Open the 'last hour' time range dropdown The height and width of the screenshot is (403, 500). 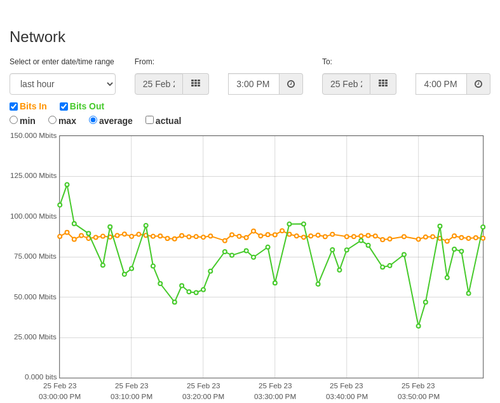(63, 84)
